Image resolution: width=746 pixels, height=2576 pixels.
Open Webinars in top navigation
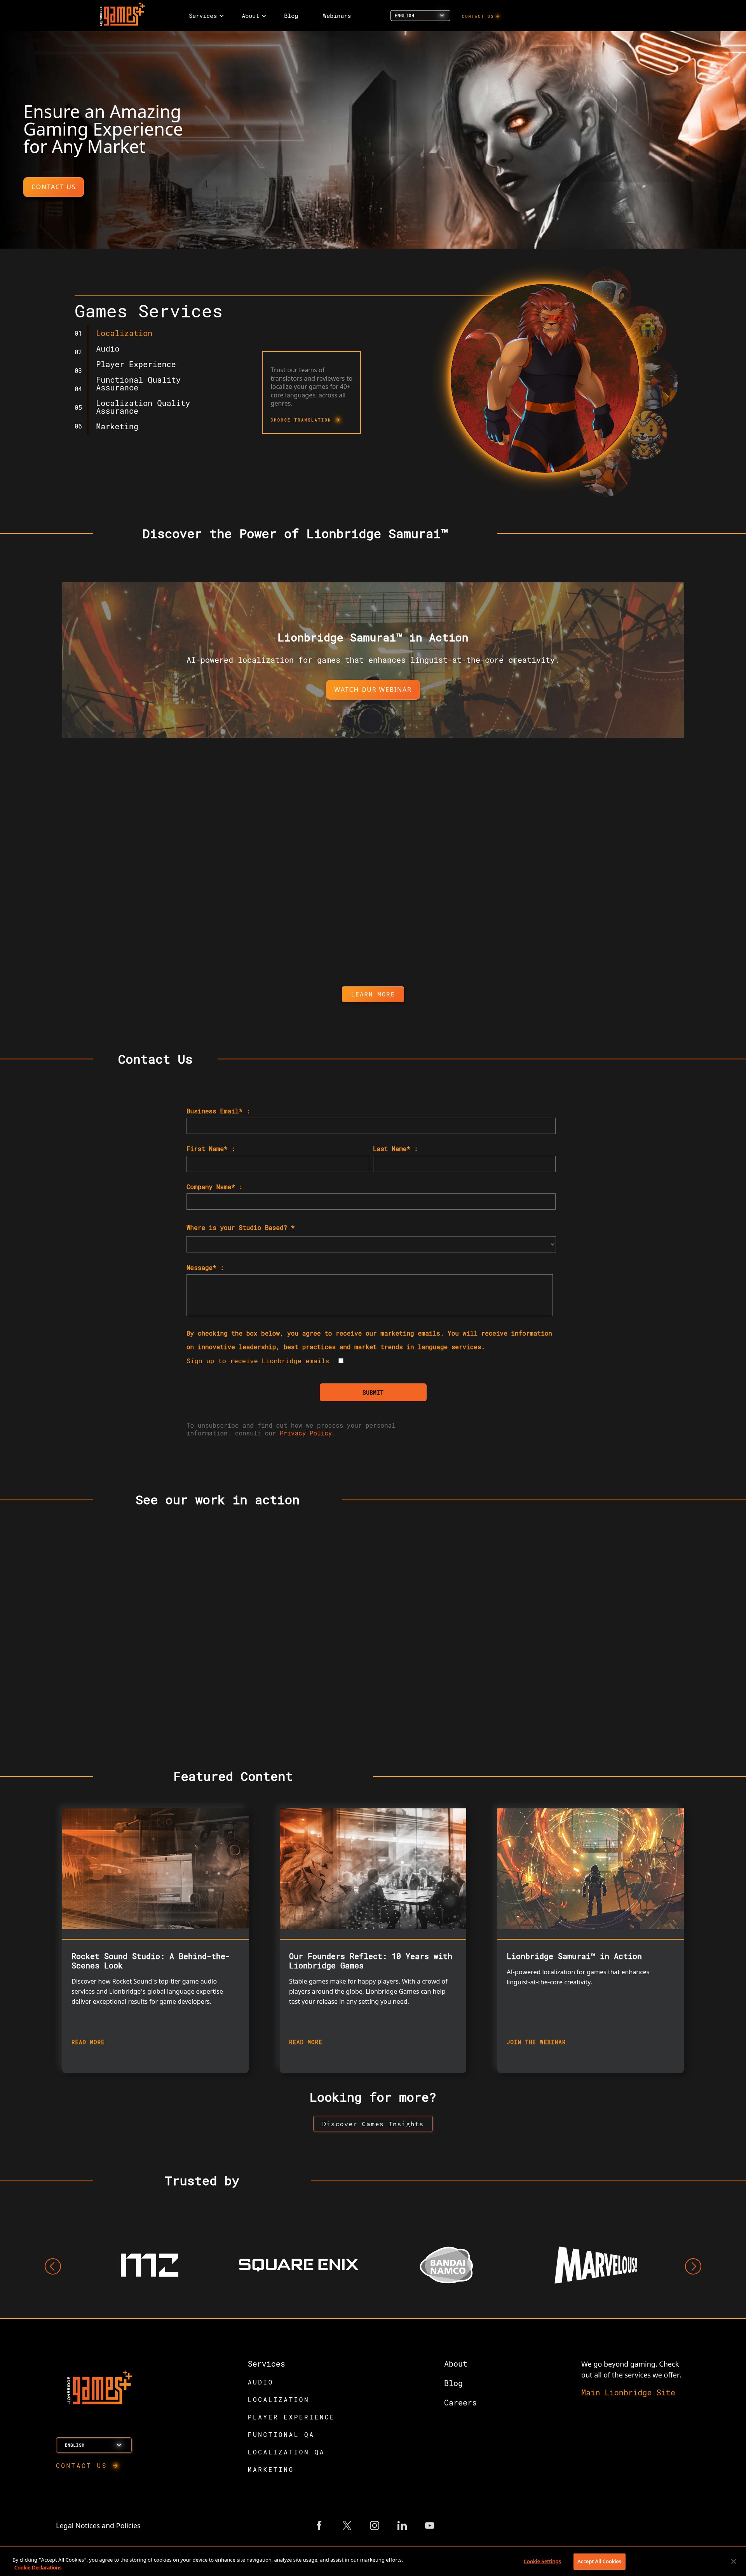click(x=337, y=16)
